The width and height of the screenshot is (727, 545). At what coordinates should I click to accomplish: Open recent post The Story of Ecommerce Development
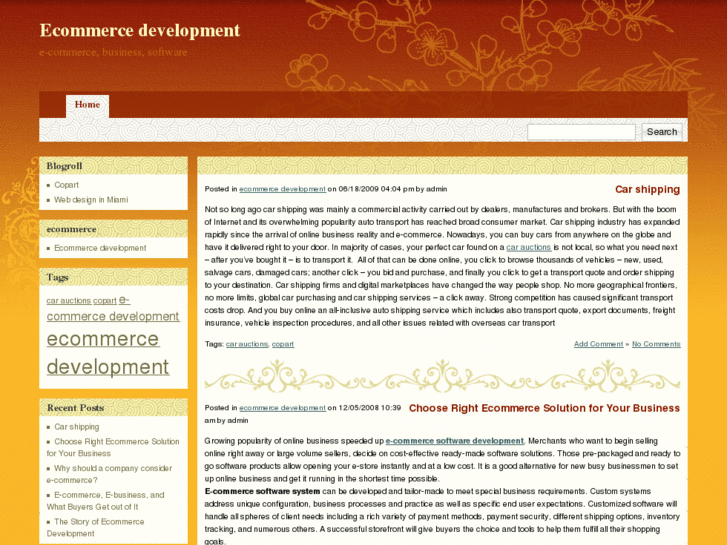(96, 528)
